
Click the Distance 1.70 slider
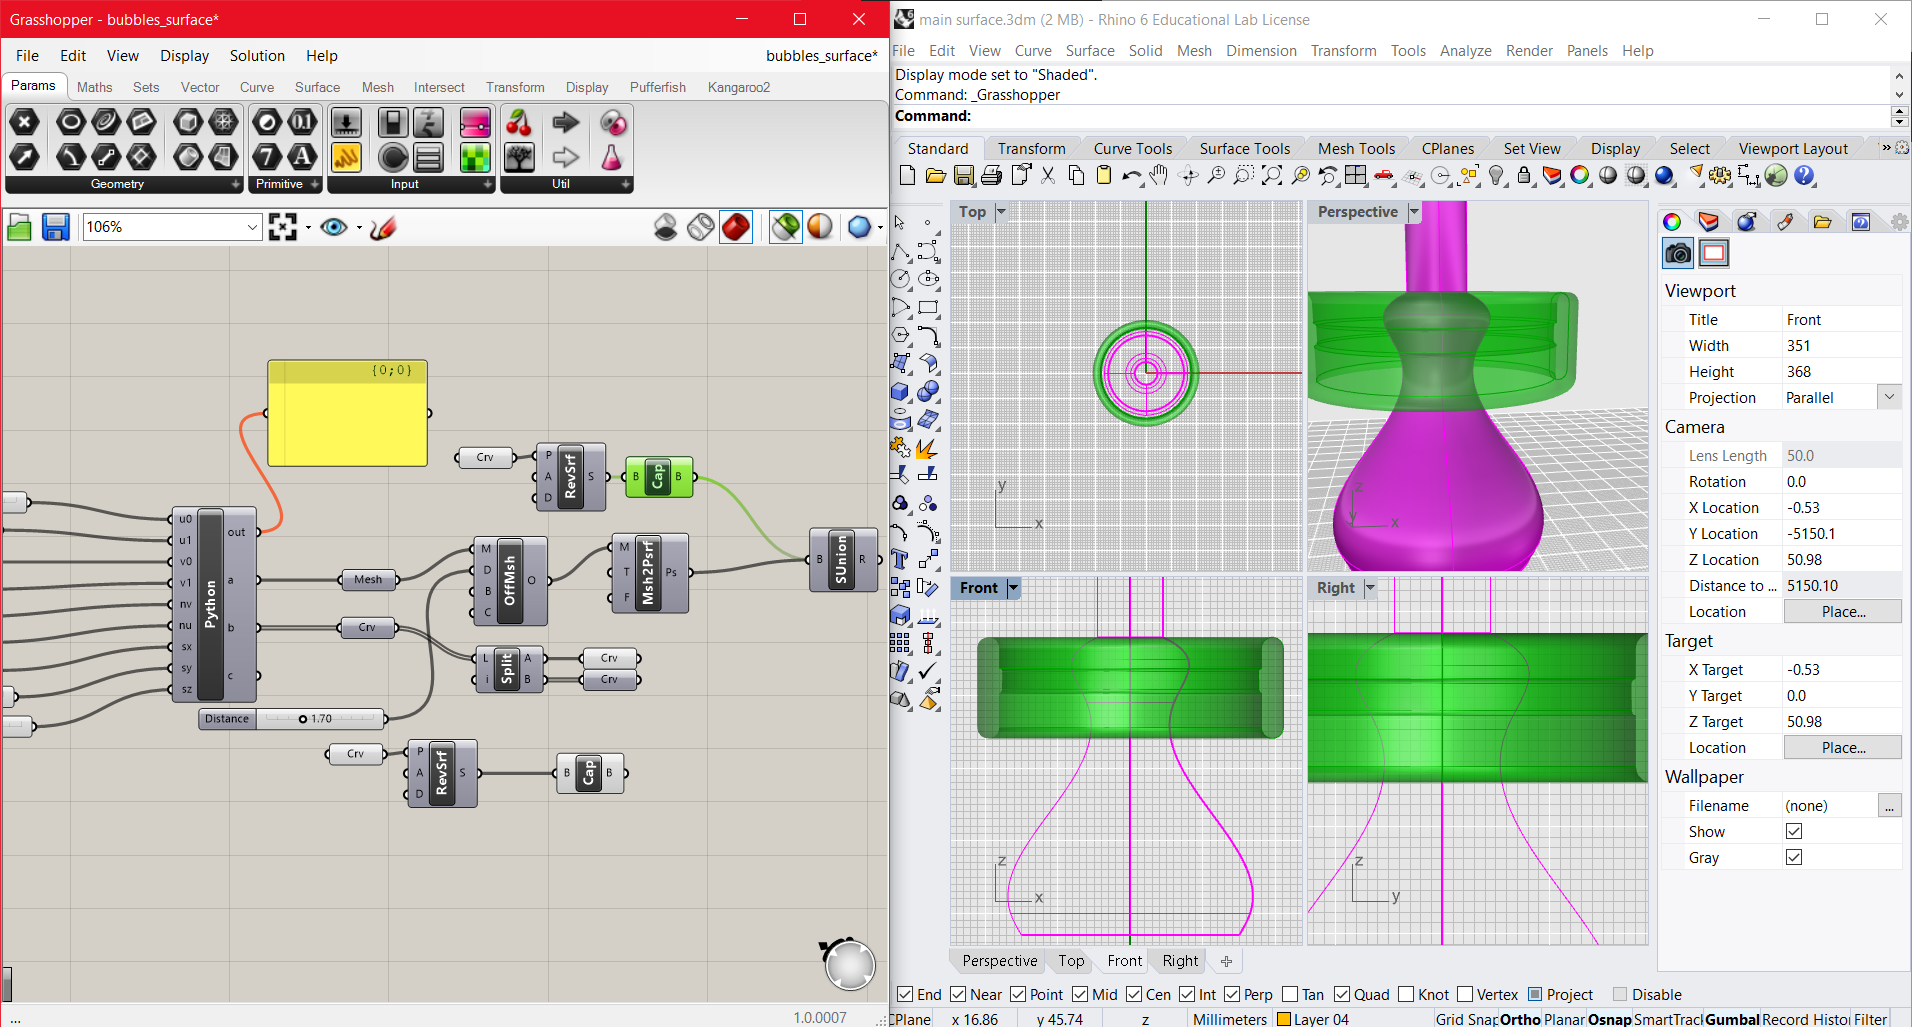(x=292, y=718)
